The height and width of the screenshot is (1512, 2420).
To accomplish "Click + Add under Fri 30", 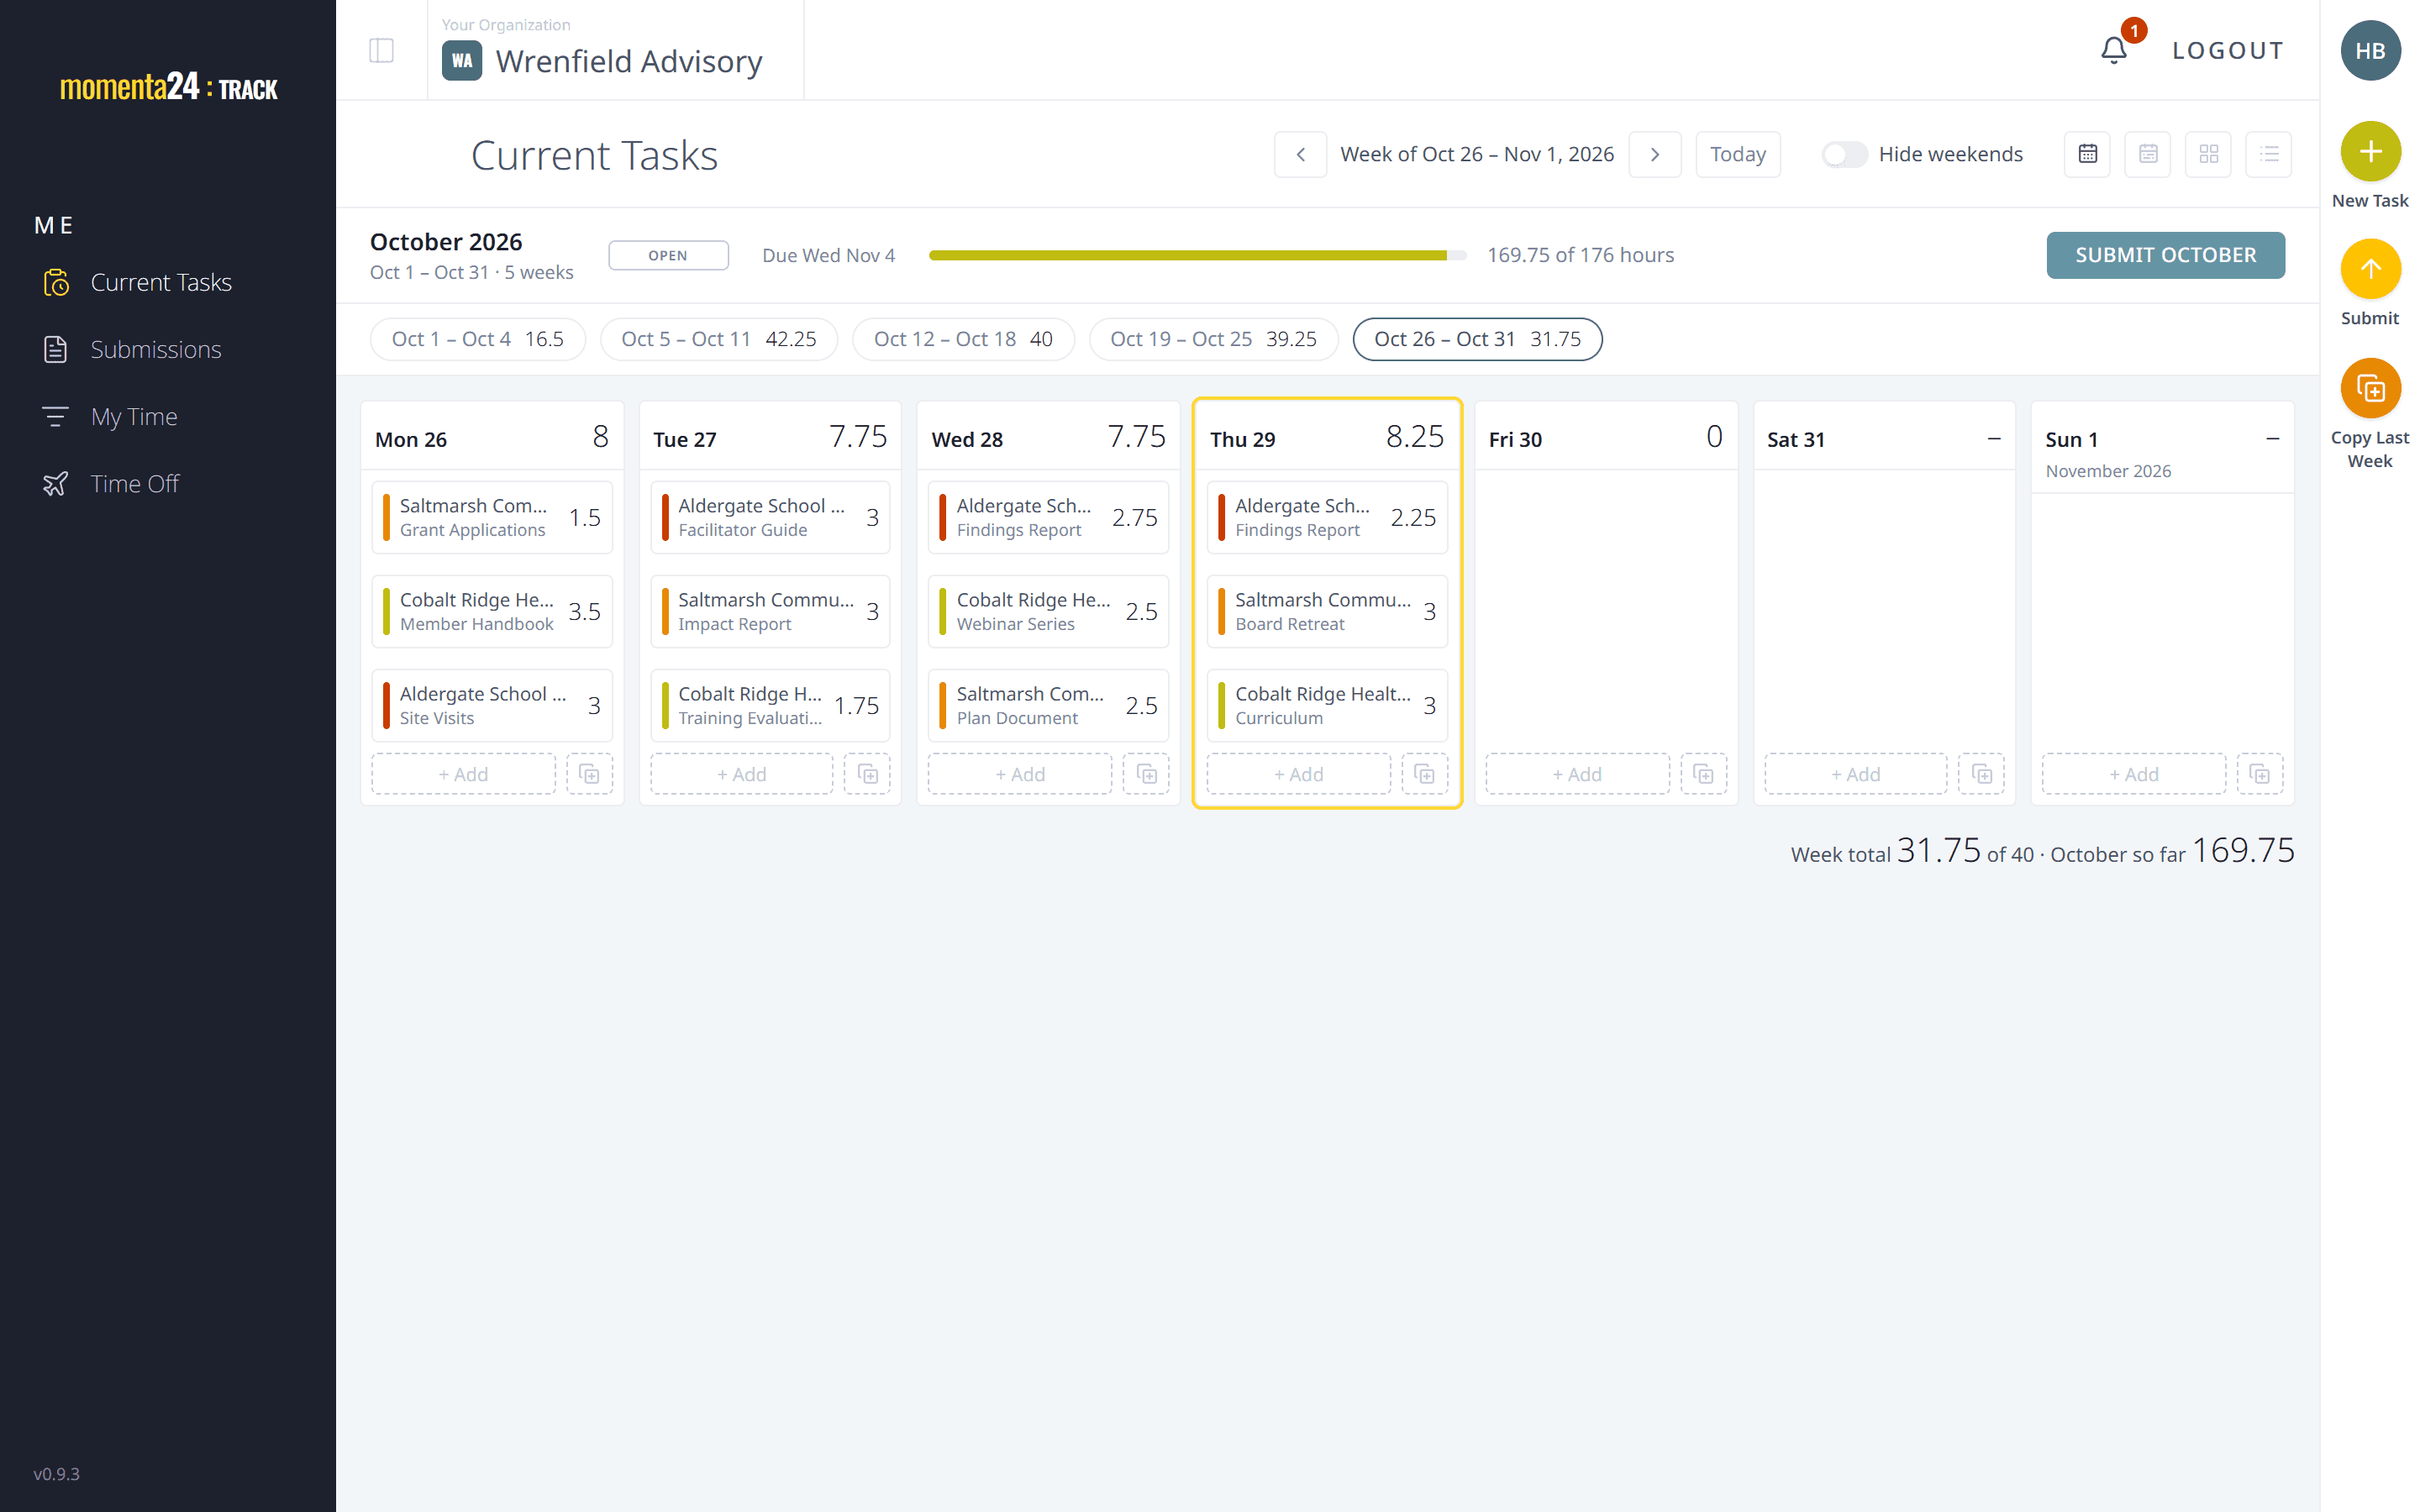I will click(x=1577, y=774).
